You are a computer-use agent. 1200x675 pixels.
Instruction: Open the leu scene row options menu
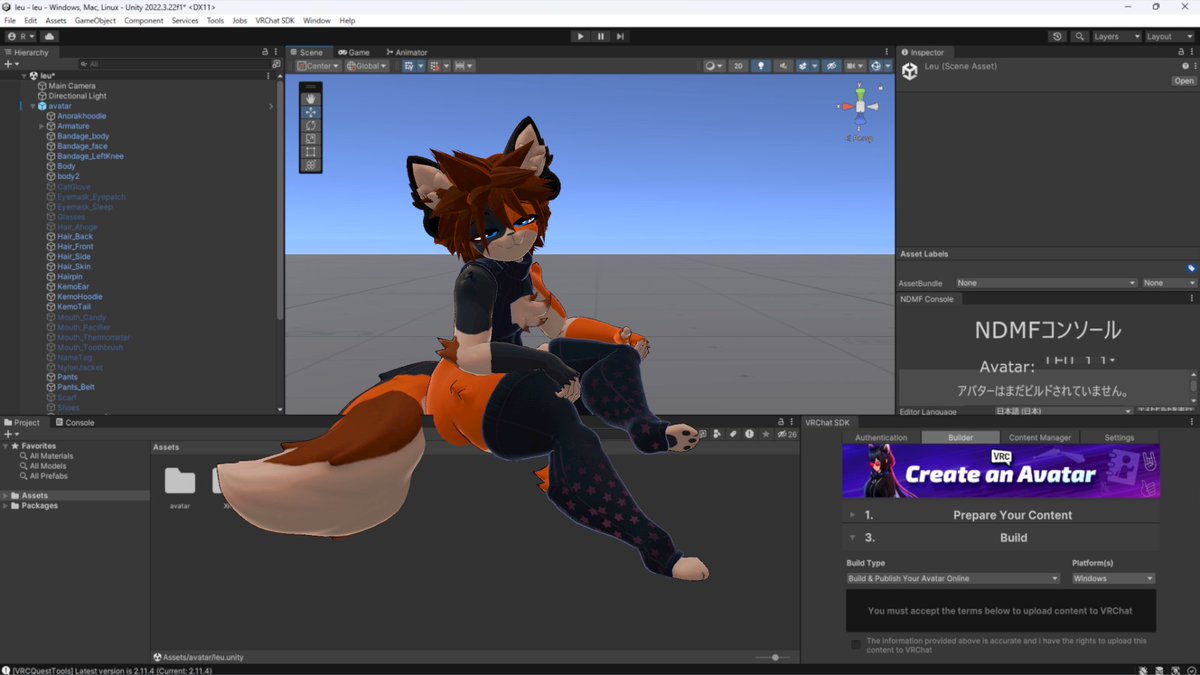(268, 75)
